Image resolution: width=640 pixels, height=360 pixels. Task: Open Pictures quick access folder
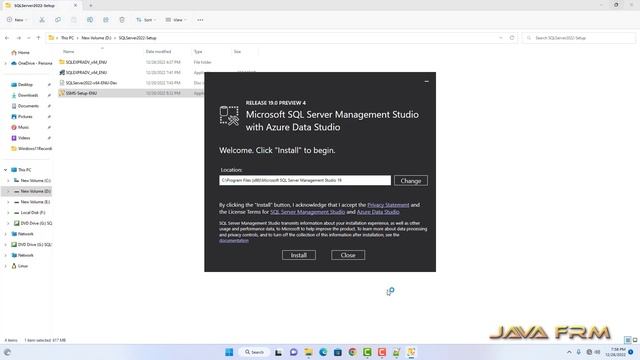coord(25,116)
